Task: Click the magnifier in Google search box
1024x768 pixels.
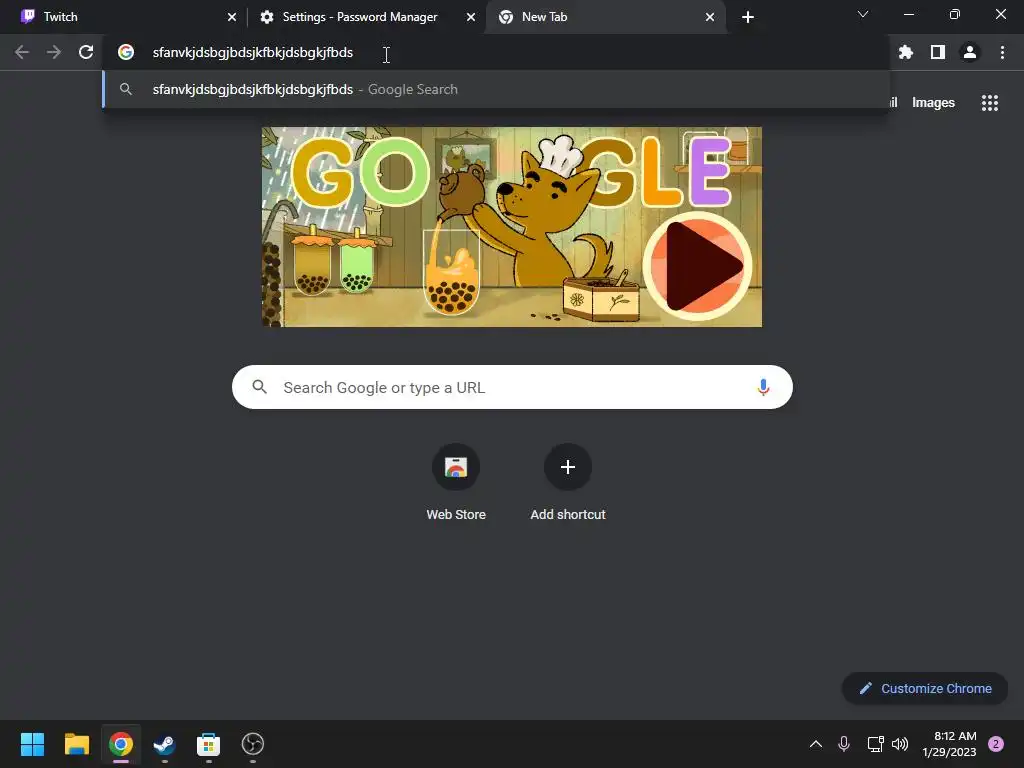Action: [x=259, y=387]
